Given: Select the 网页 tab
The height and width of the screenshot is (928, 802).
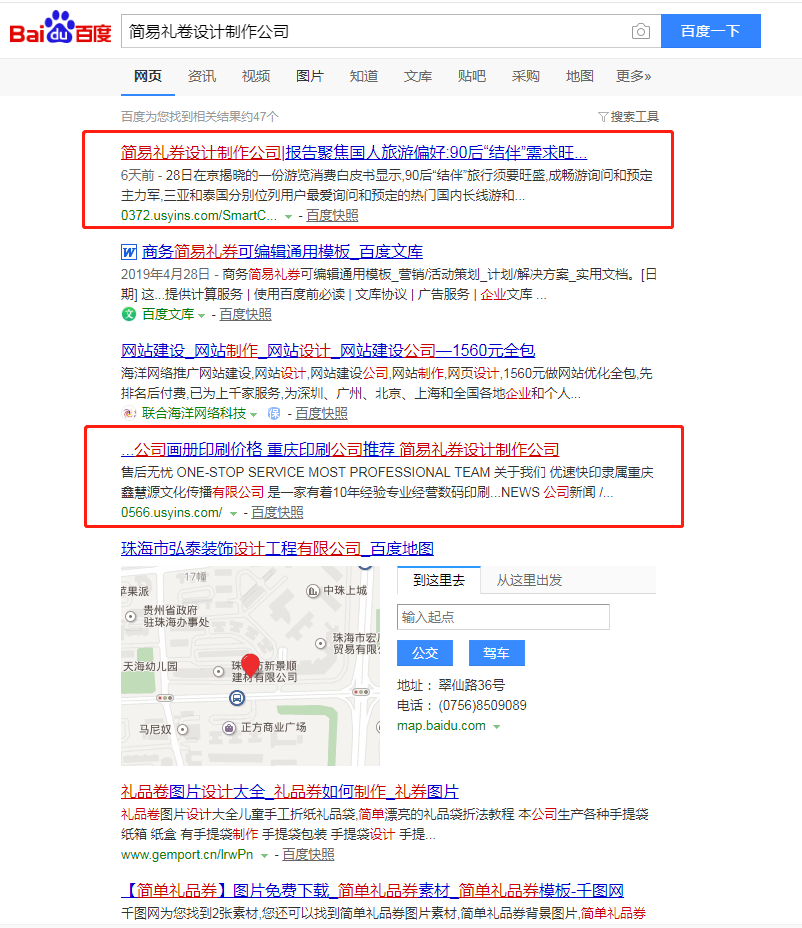Looking at the screenshot, I should click(x=148, y=76).
